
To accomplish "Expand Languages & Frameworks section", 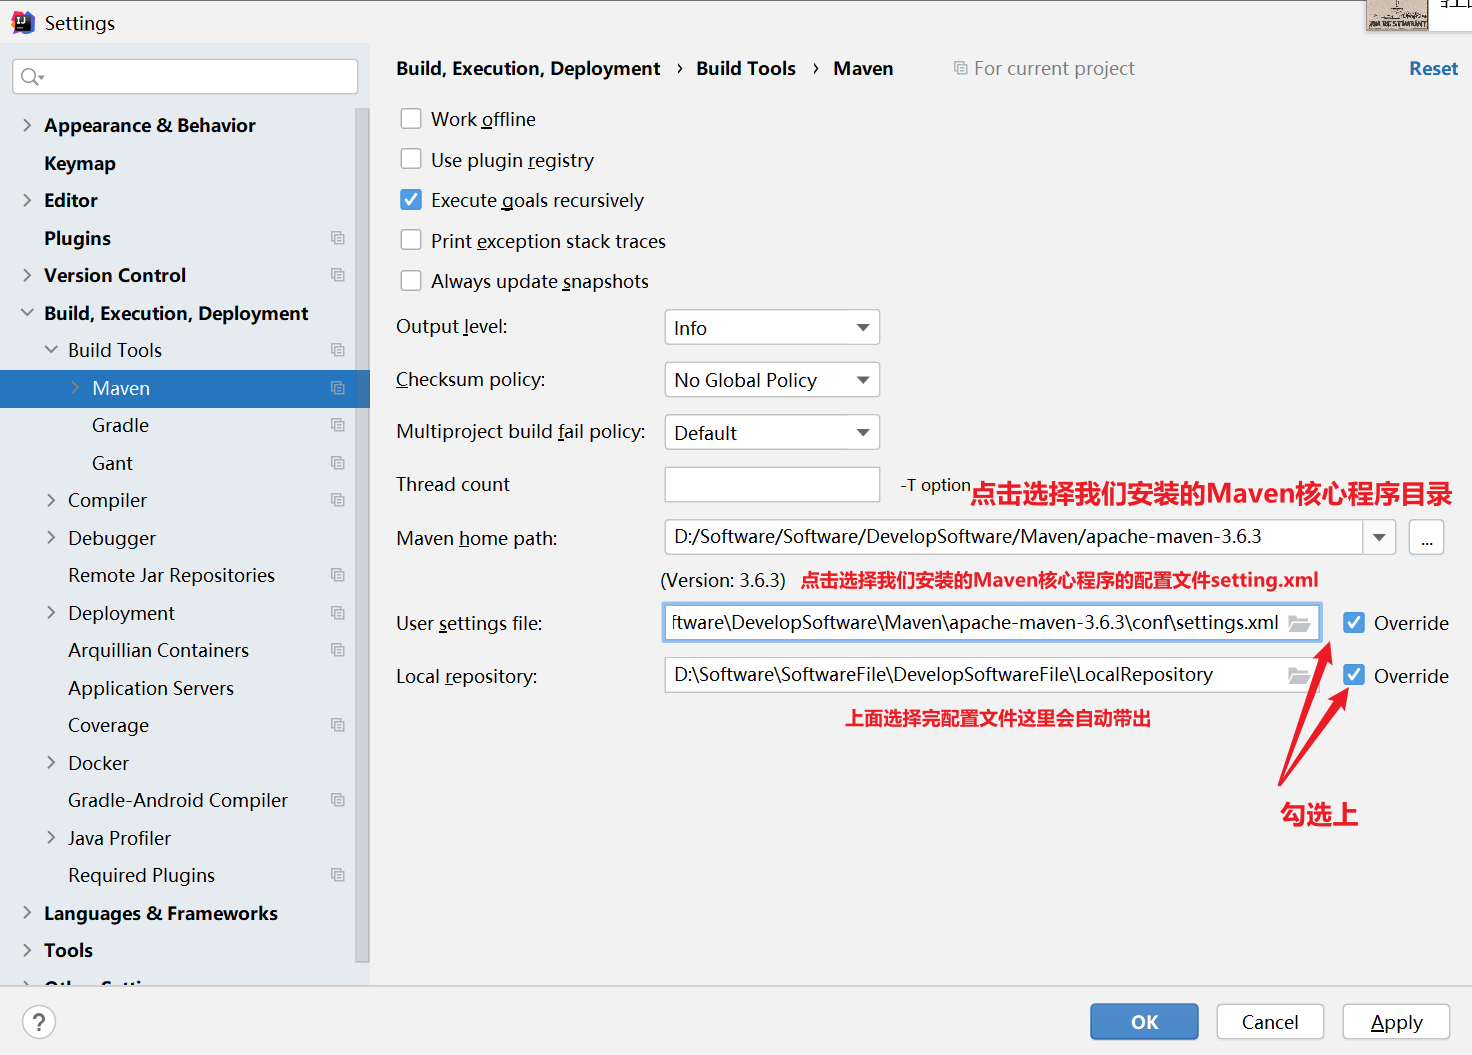I will [27, 913].
